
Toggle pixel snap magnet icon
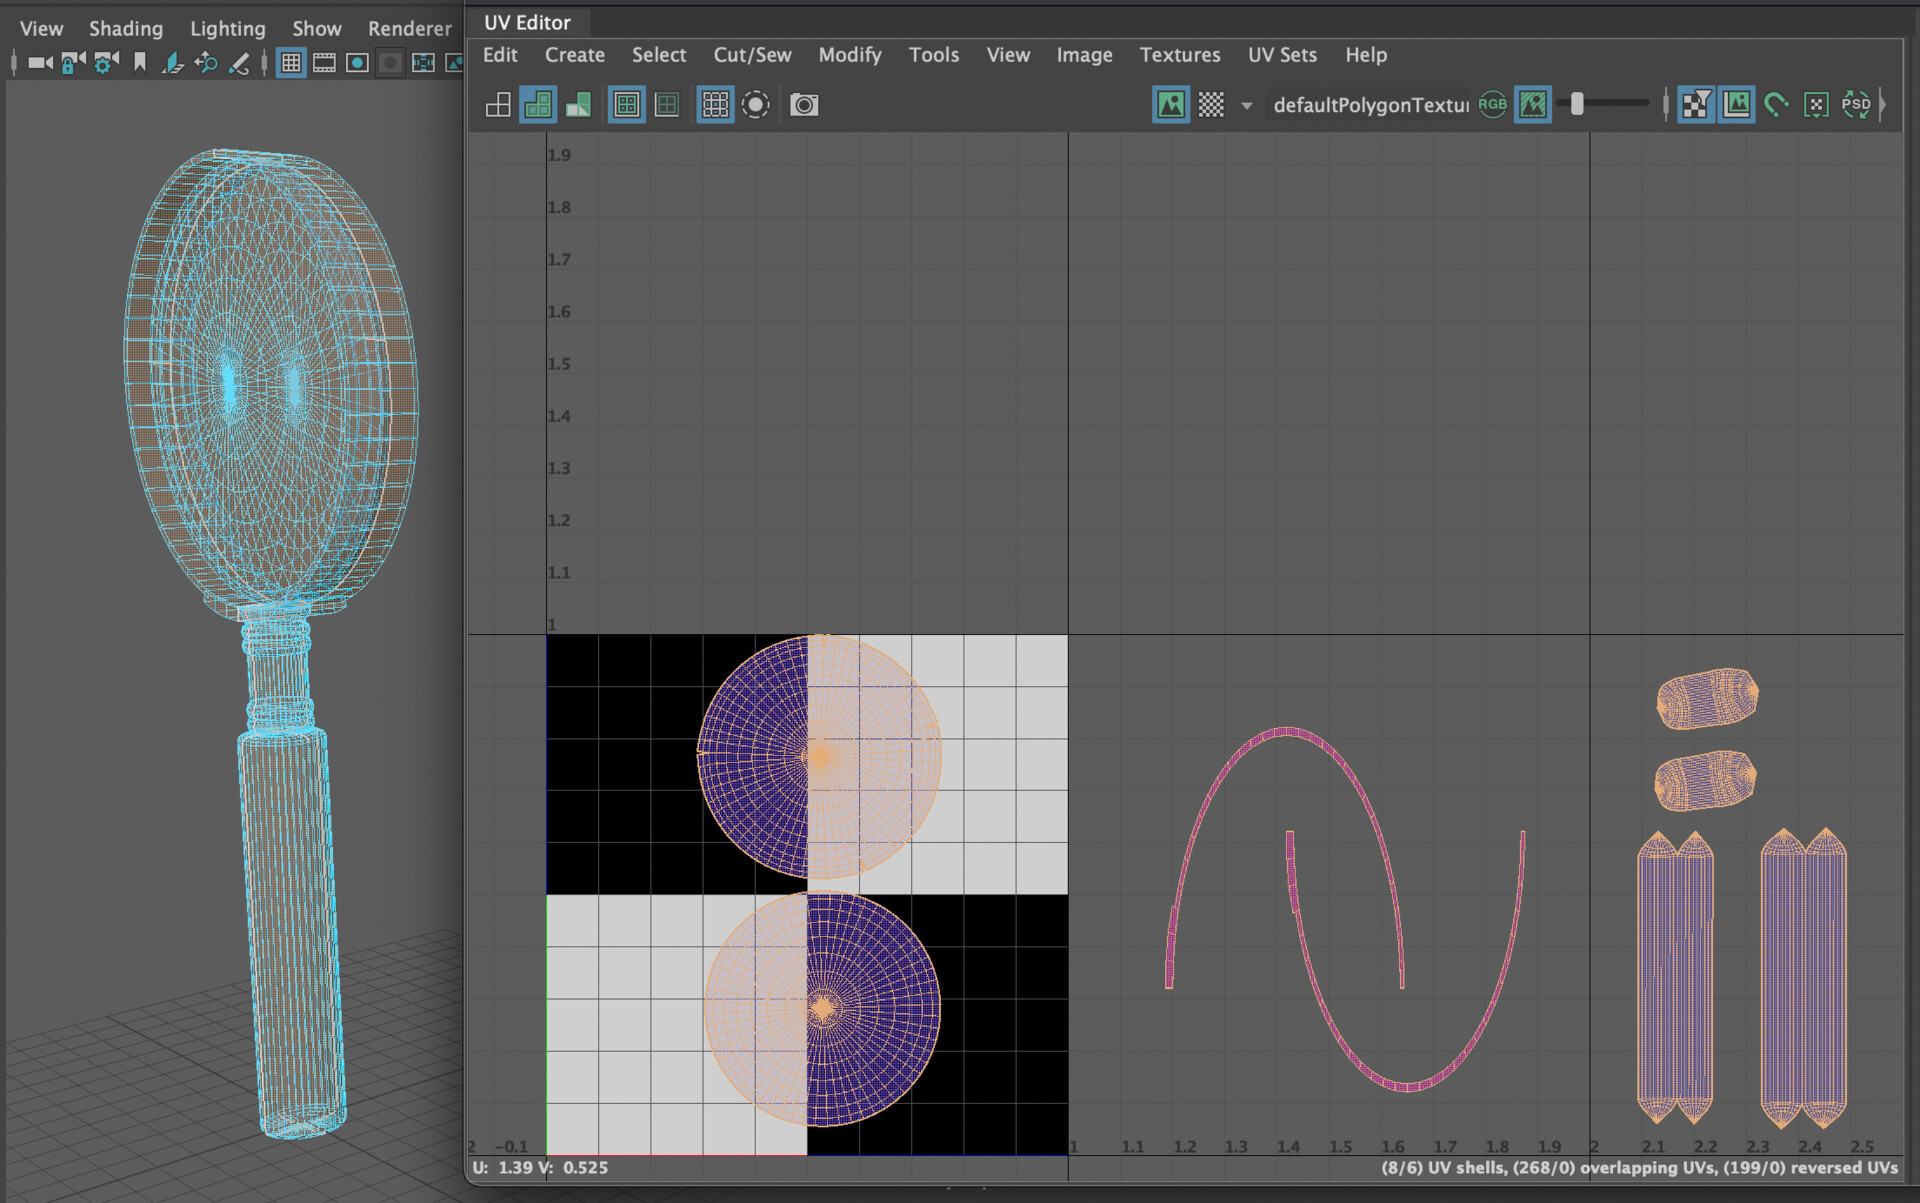click(x=1776, y=103)
